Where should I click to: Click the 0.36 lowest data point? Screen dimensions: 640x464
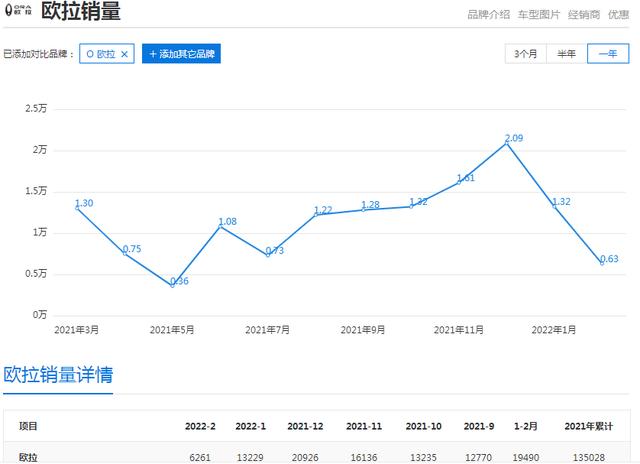(173, 285)
